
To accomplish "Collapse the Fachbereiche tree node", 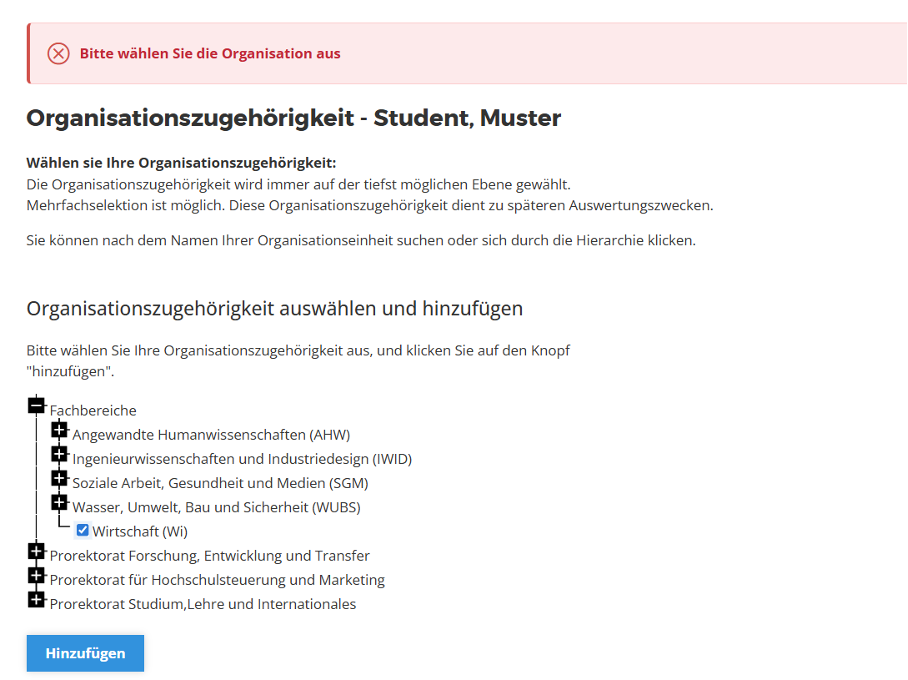I will coord(36,405).
